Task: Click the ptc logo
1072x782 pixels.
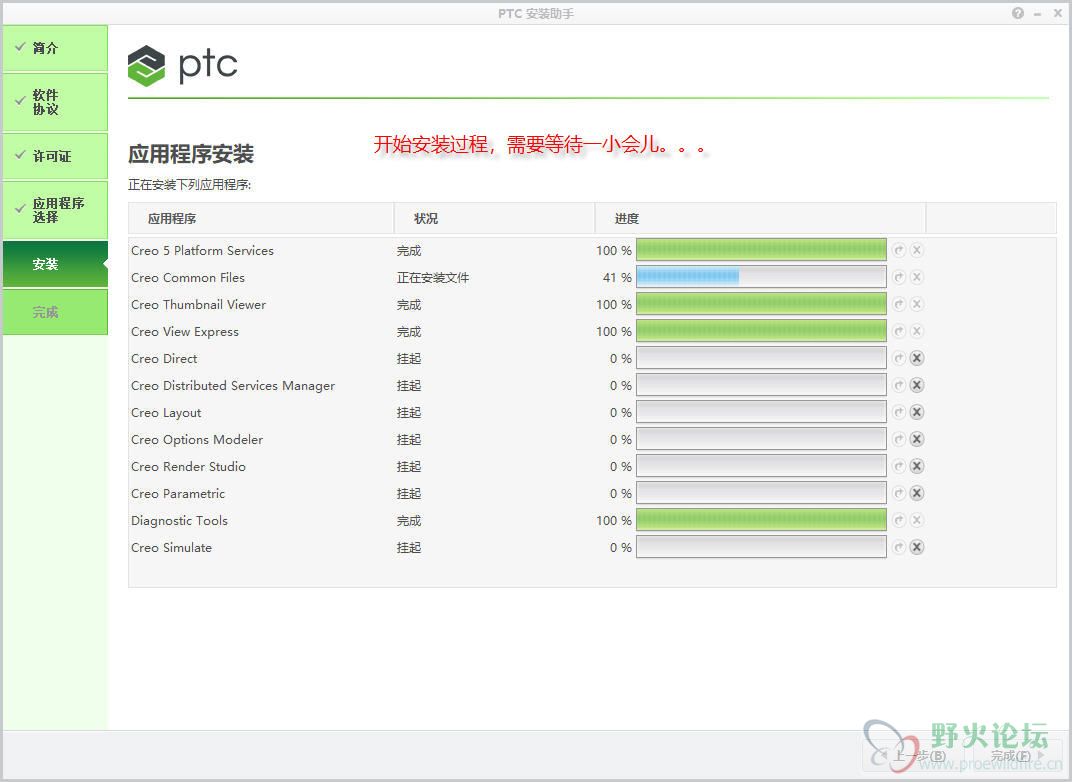Action: 183,66
